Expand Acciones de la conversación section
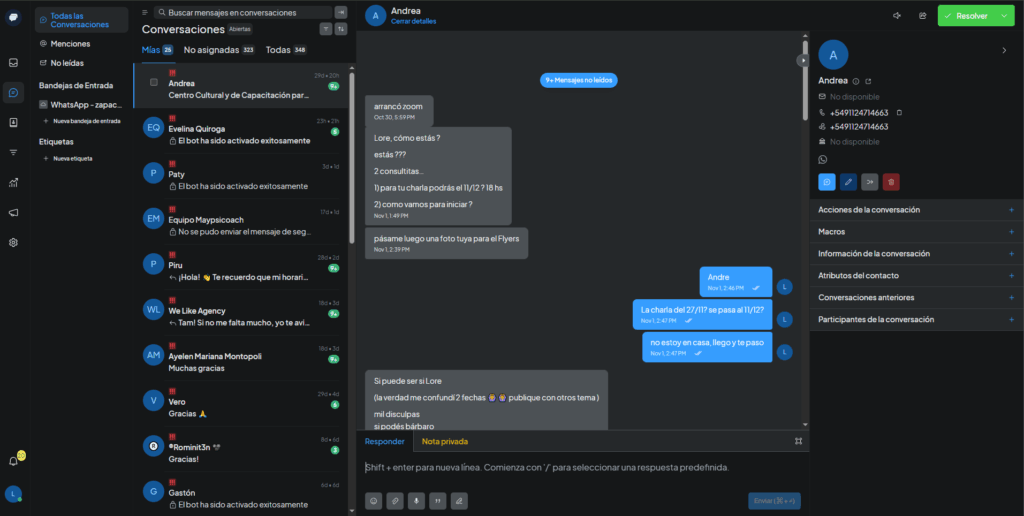 1011,210
